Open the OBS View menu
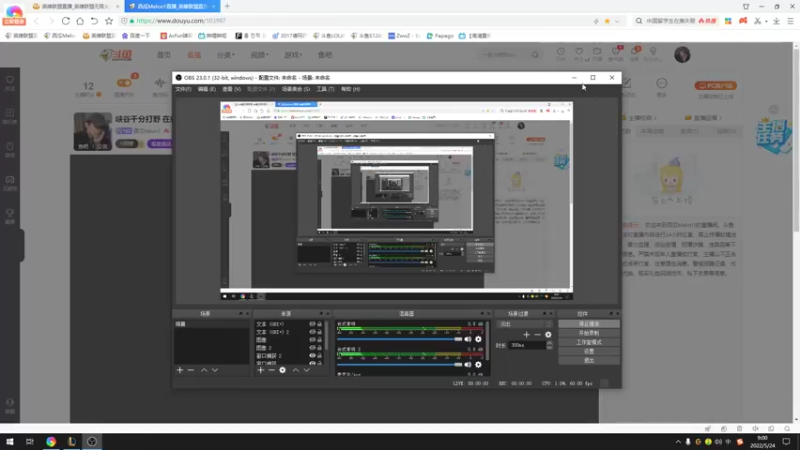This screenshot has height=450, width=800. 231,89
